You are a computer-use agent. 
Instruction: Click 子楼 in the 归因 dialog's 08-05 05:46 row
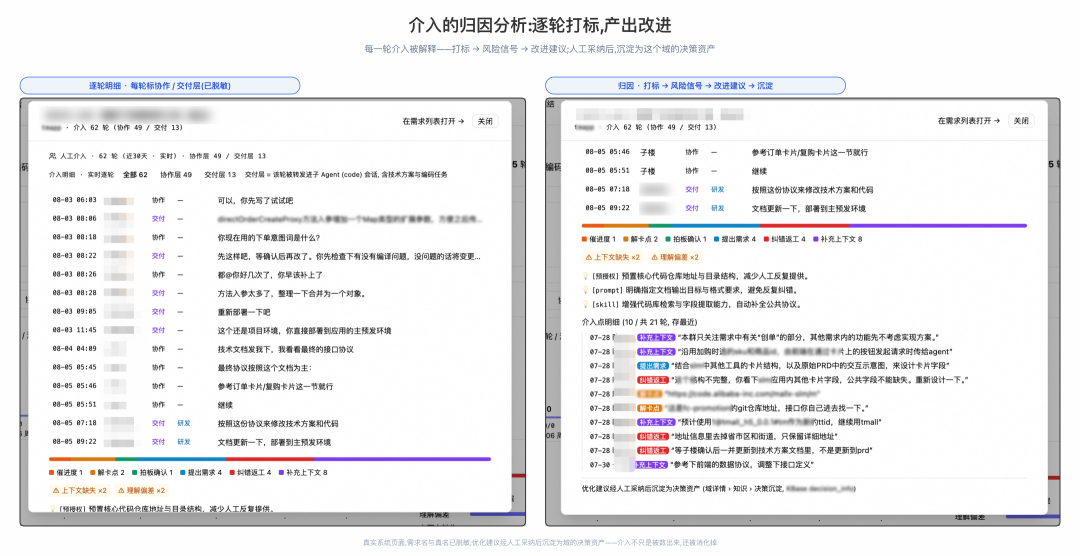[648, 152]
